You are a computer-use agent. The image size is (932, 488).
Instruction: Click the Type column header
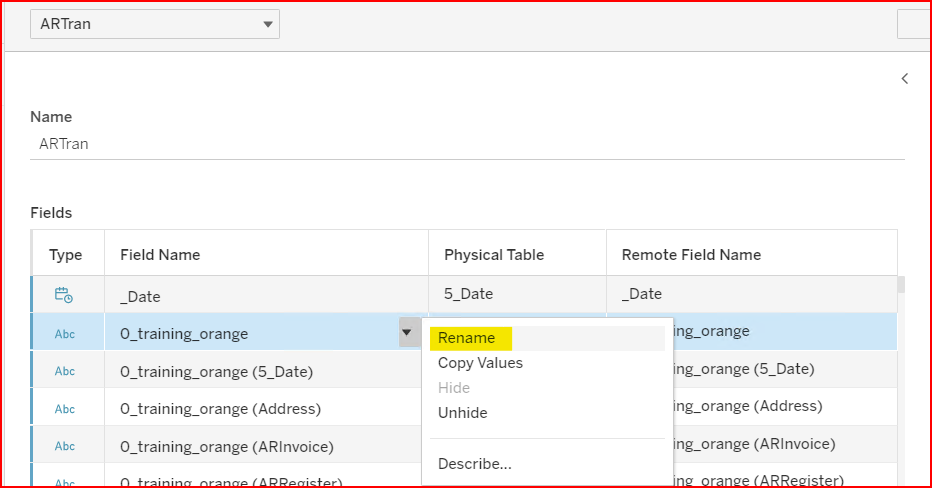[x=66, y=255]
